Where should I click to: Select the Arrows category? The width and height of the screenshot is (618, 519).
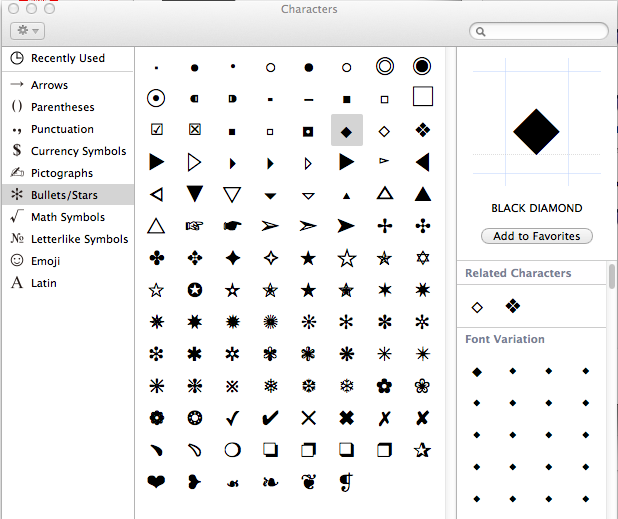(x=68, y=85)
